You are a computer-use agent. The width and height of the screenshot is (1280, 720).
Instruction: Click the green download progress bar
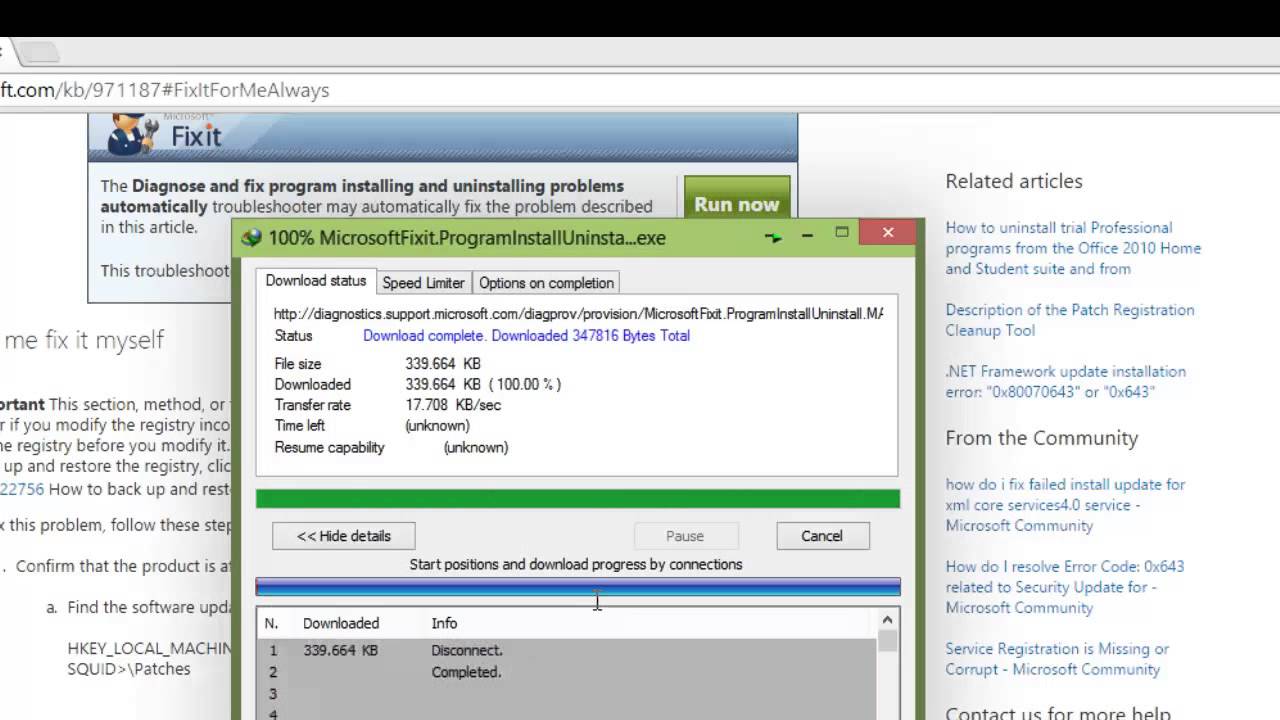578,499
